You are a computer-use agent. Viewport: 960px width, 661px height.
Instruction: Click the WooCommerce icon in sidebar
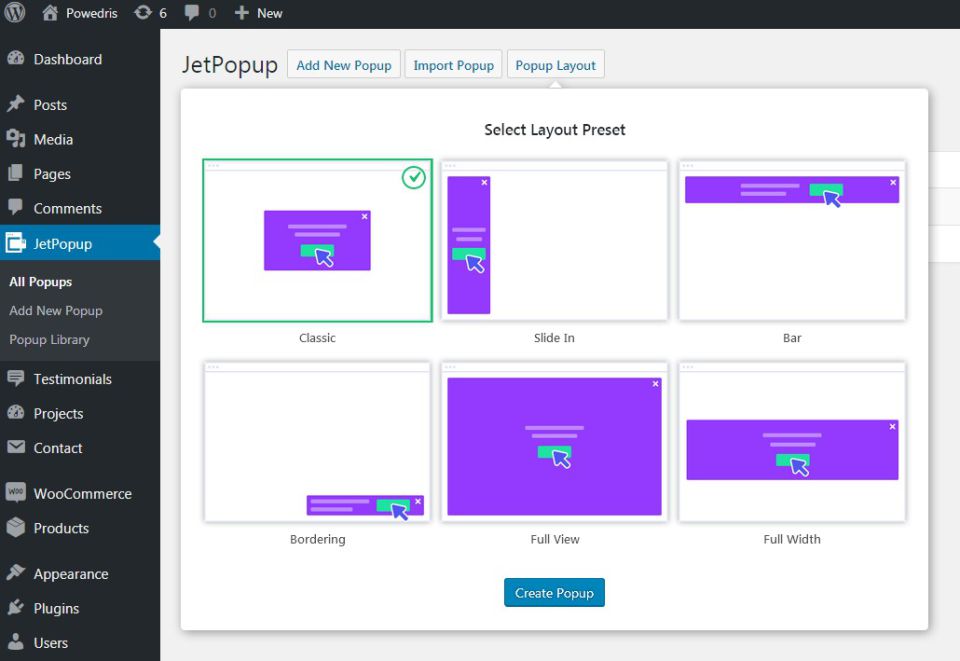click(x=15, y=493)
